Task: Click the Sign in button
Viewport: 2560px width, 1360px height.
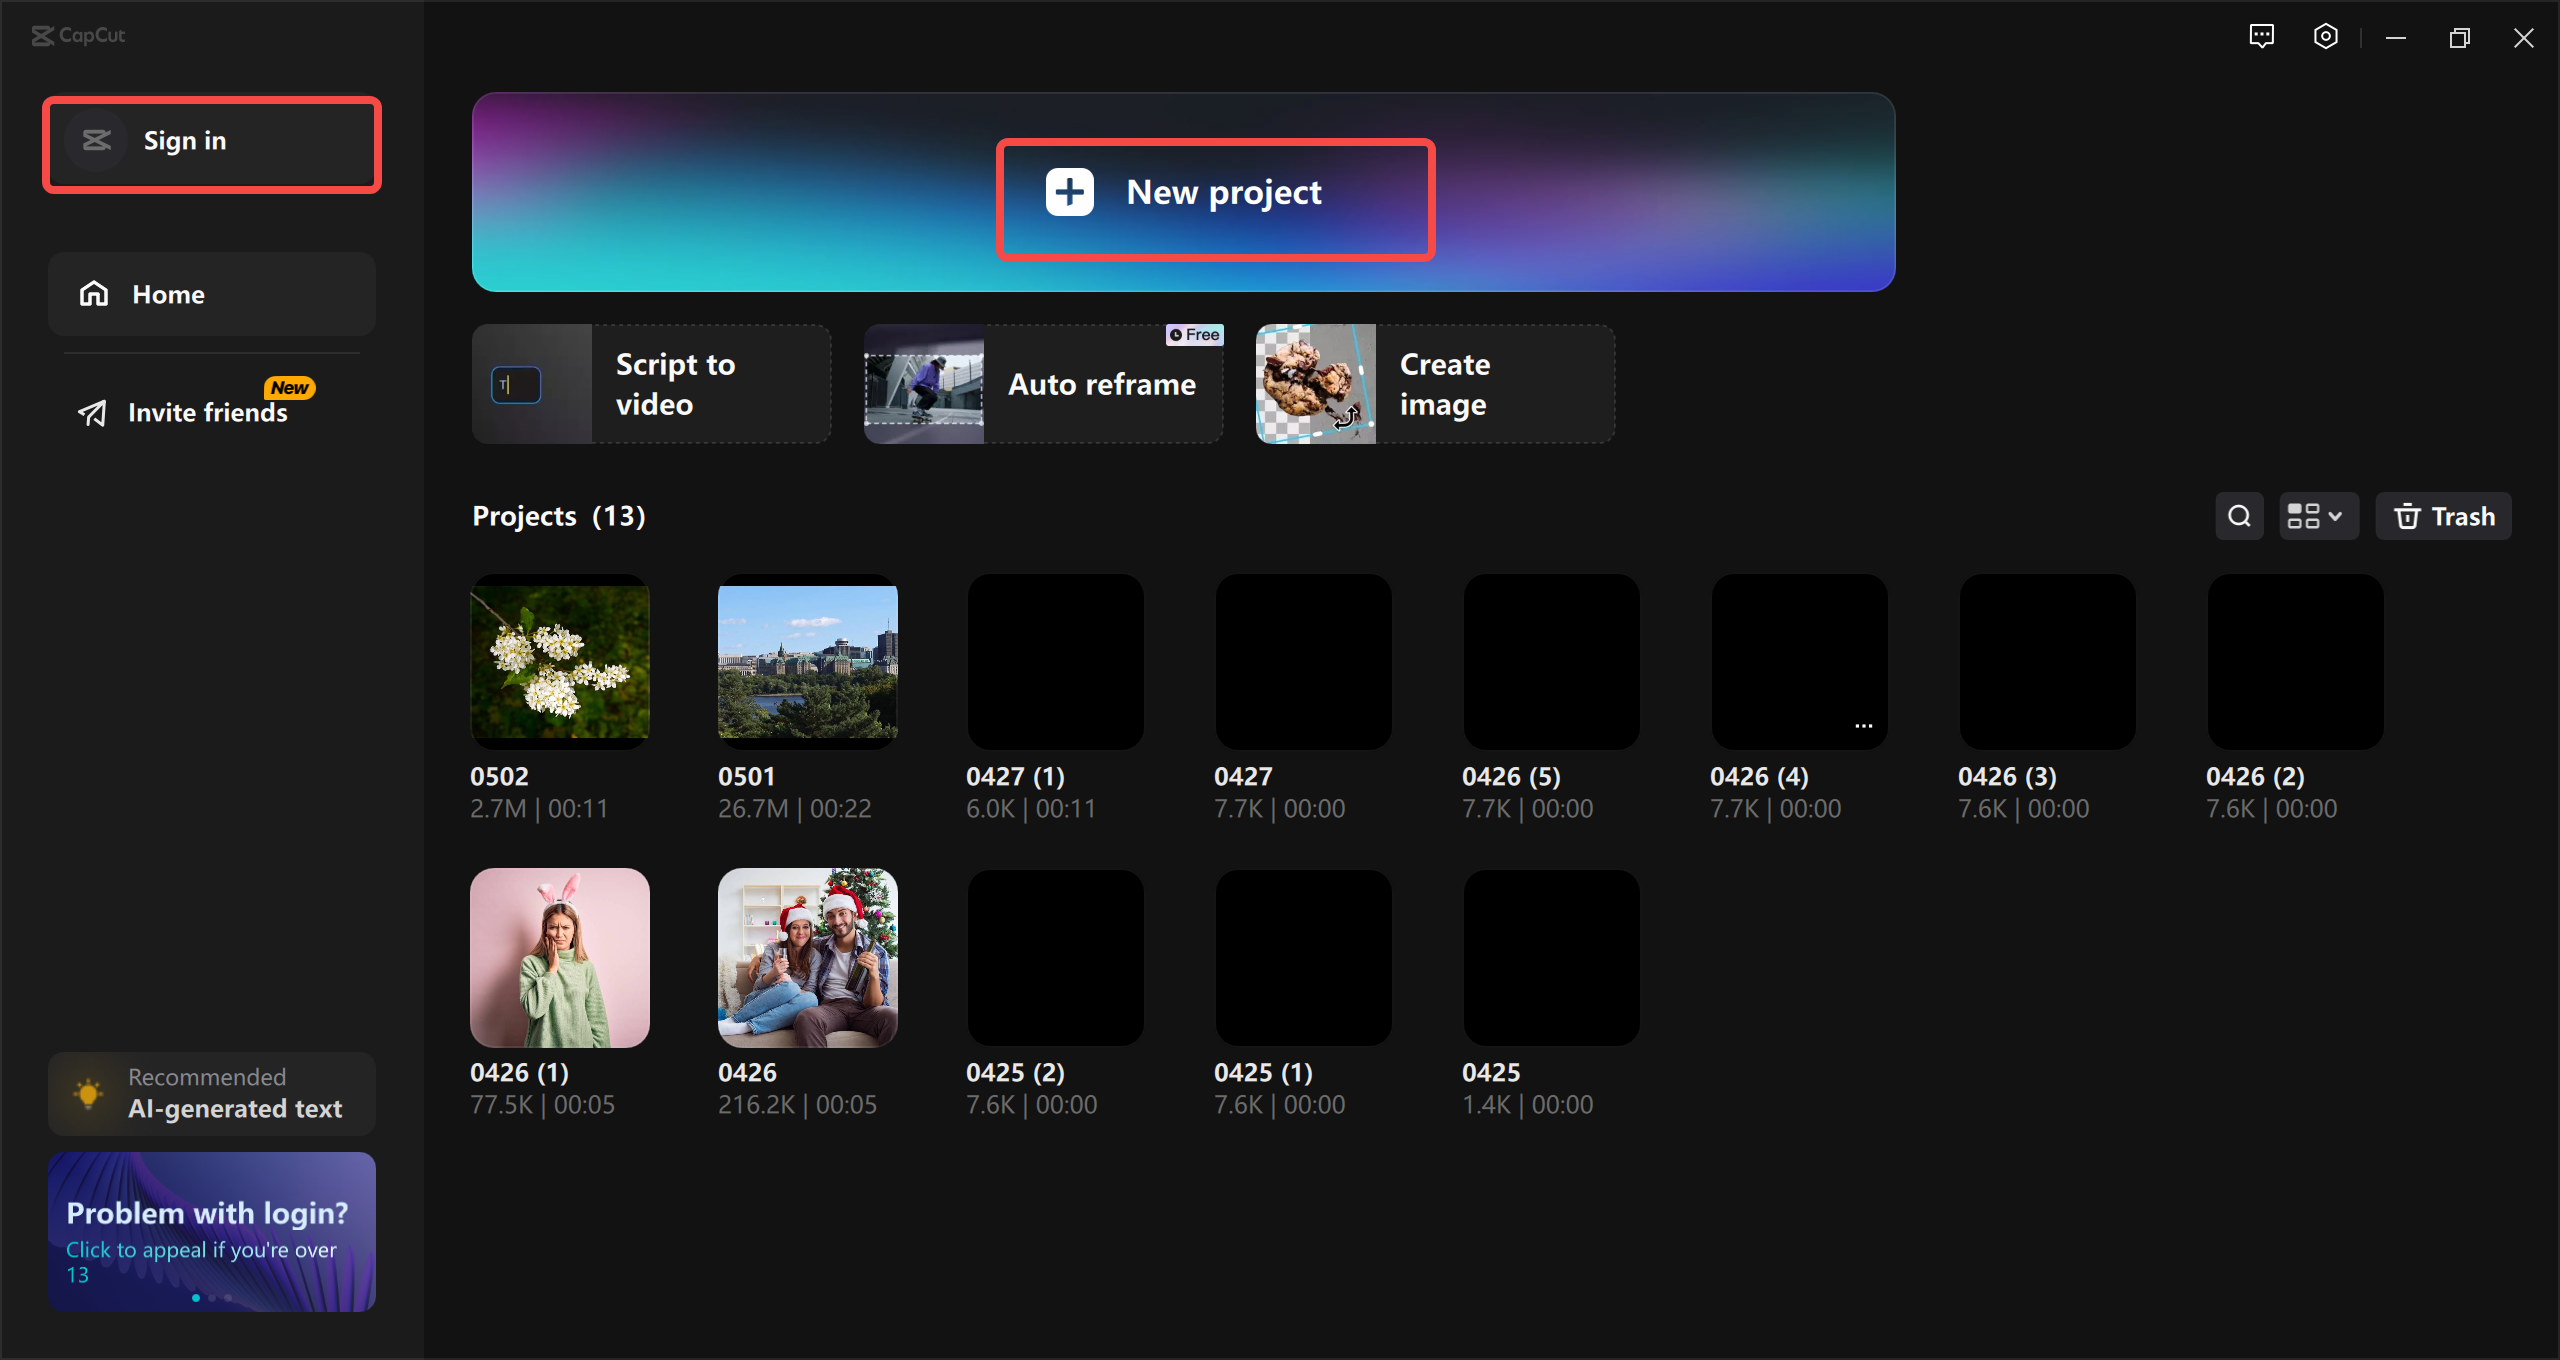Action: click(x=185, y=141)
